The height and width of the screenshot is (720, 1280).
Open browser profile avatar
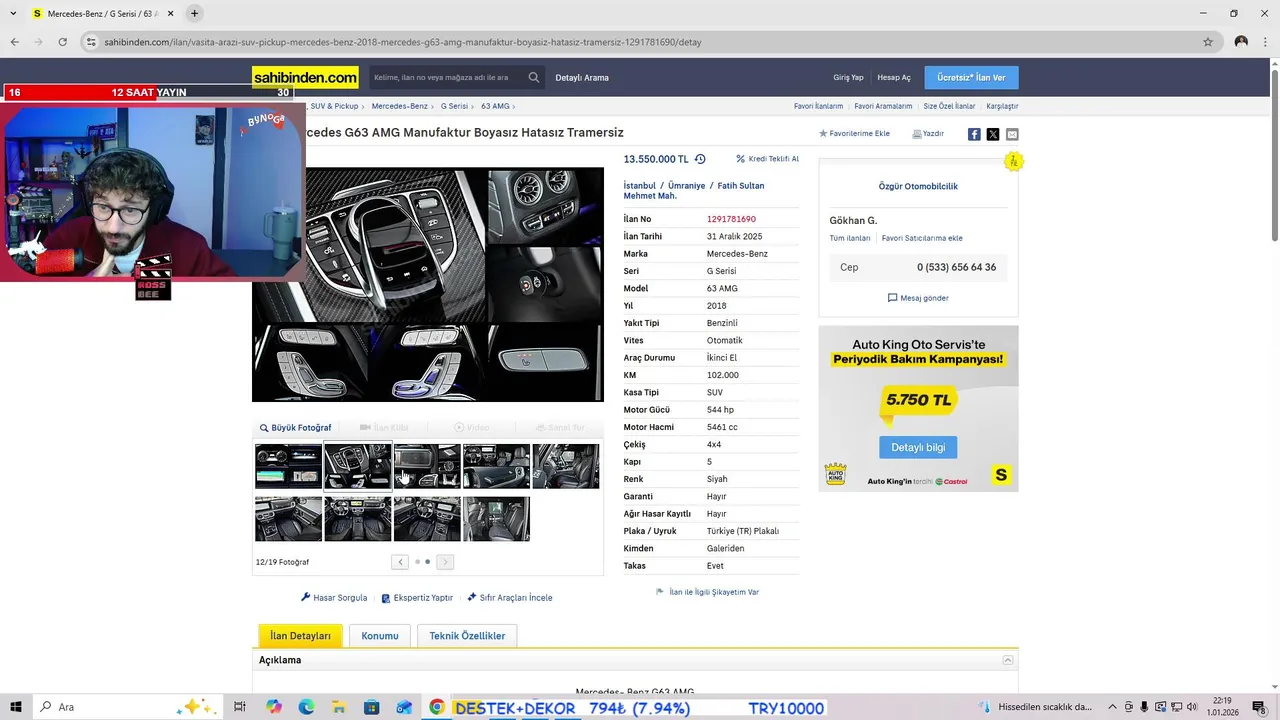(1241, 42)
